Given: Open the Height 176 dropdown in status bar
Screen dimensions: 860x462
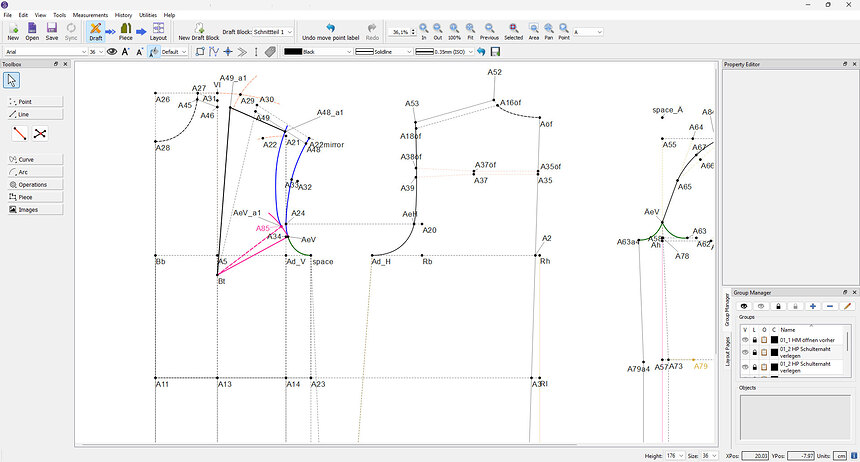Looking at the screenshot, I should click(x=675, y=456).
